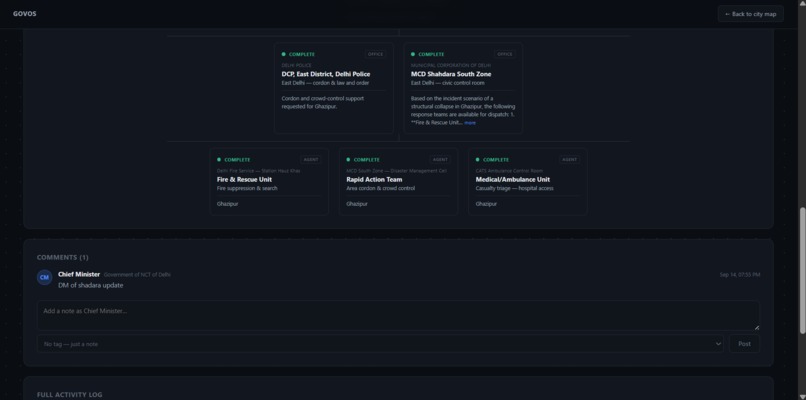
Task: Click the chevron arrow of the tag dropdown
Action: tap(718, 344)
